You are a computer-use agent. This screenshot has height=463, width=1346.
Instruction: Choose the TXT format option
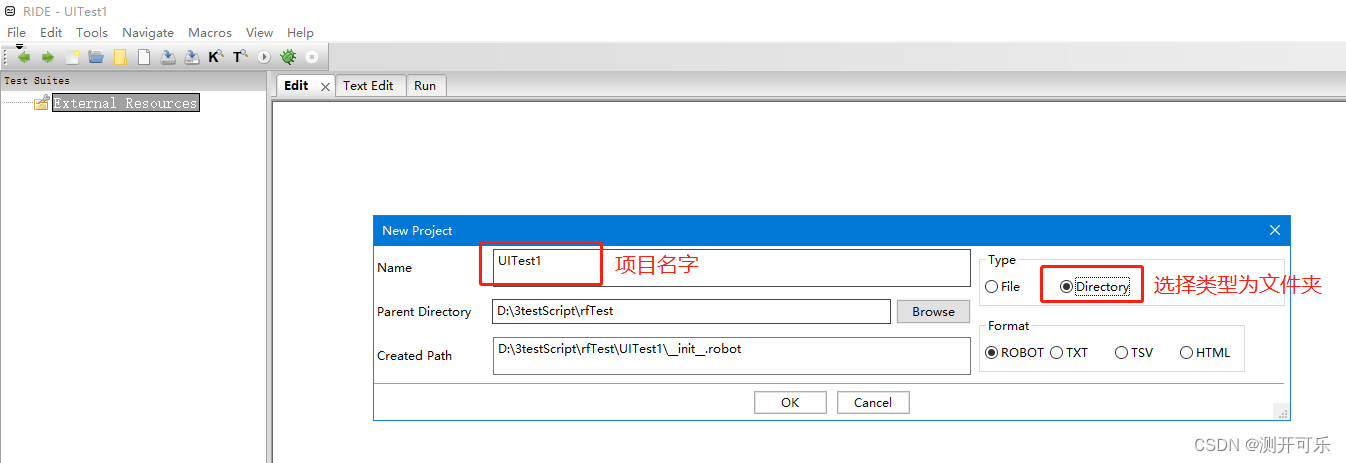point(1070,352)
